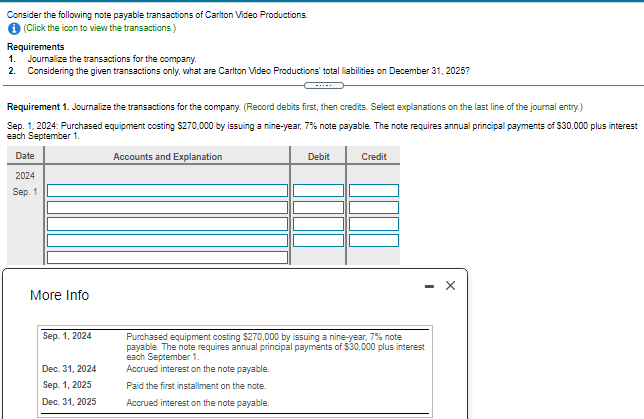
Task: Click second row Credit amount field
Action: point(374,207)
